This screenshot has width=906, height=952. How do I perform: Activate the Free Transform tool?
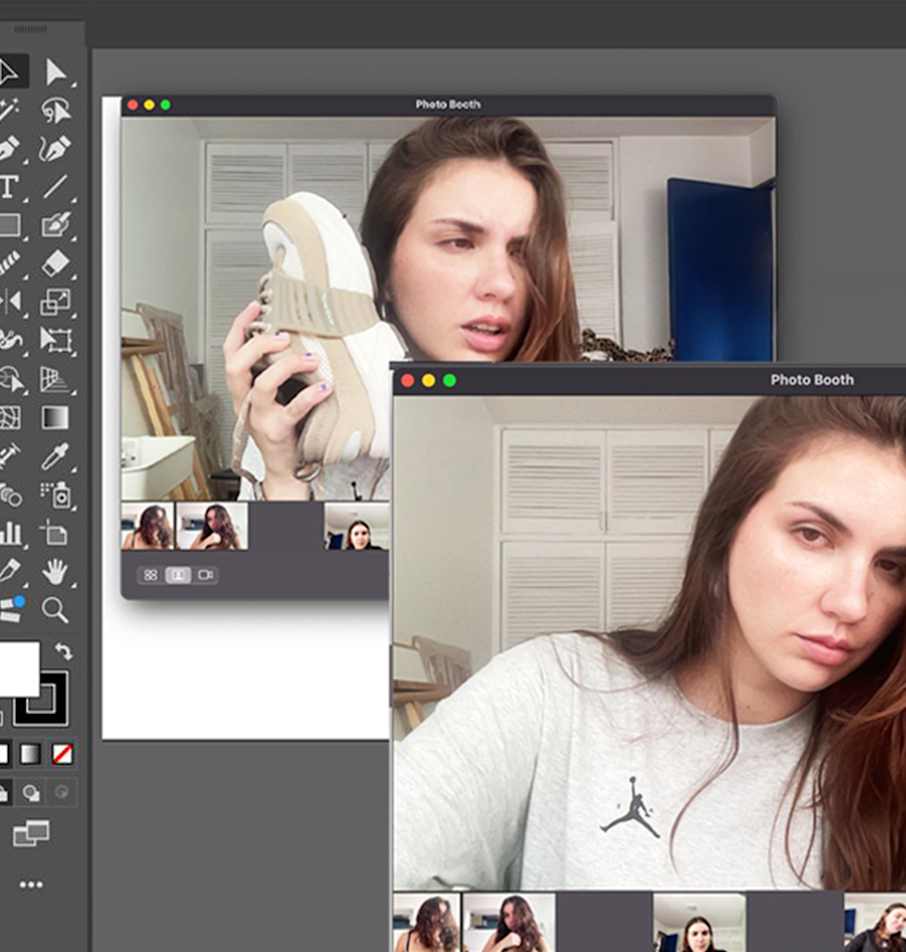pyautogui.click(x=56, y=340)
